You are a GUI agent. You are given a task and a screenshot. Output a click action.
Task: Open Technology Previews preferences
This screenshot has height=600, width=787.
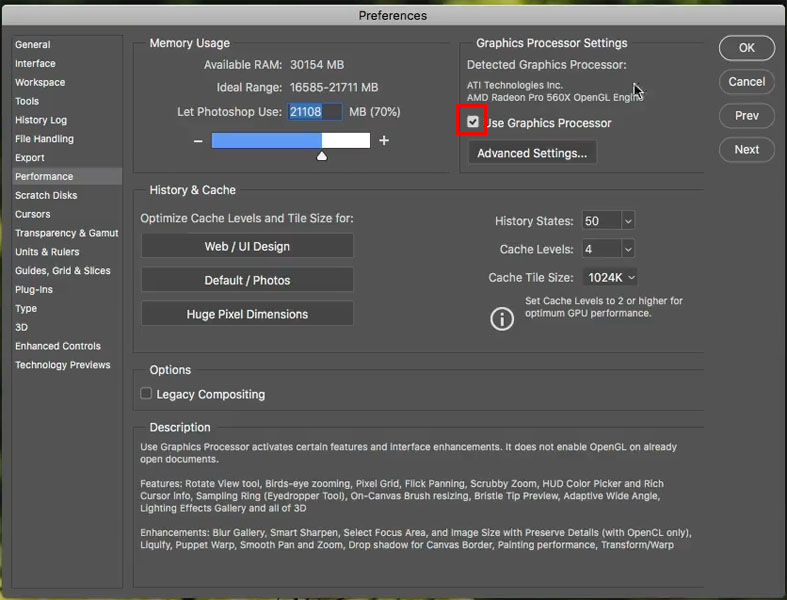coord(63,365)
